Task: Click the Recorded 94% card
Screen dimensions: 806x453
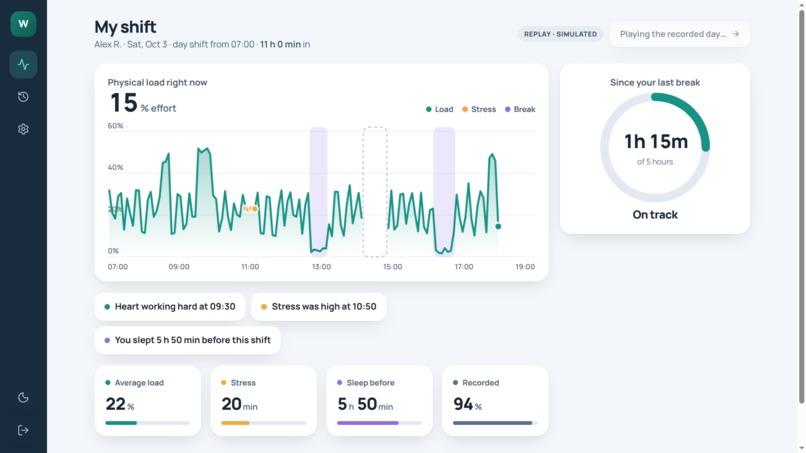Action: pos(495,401)
